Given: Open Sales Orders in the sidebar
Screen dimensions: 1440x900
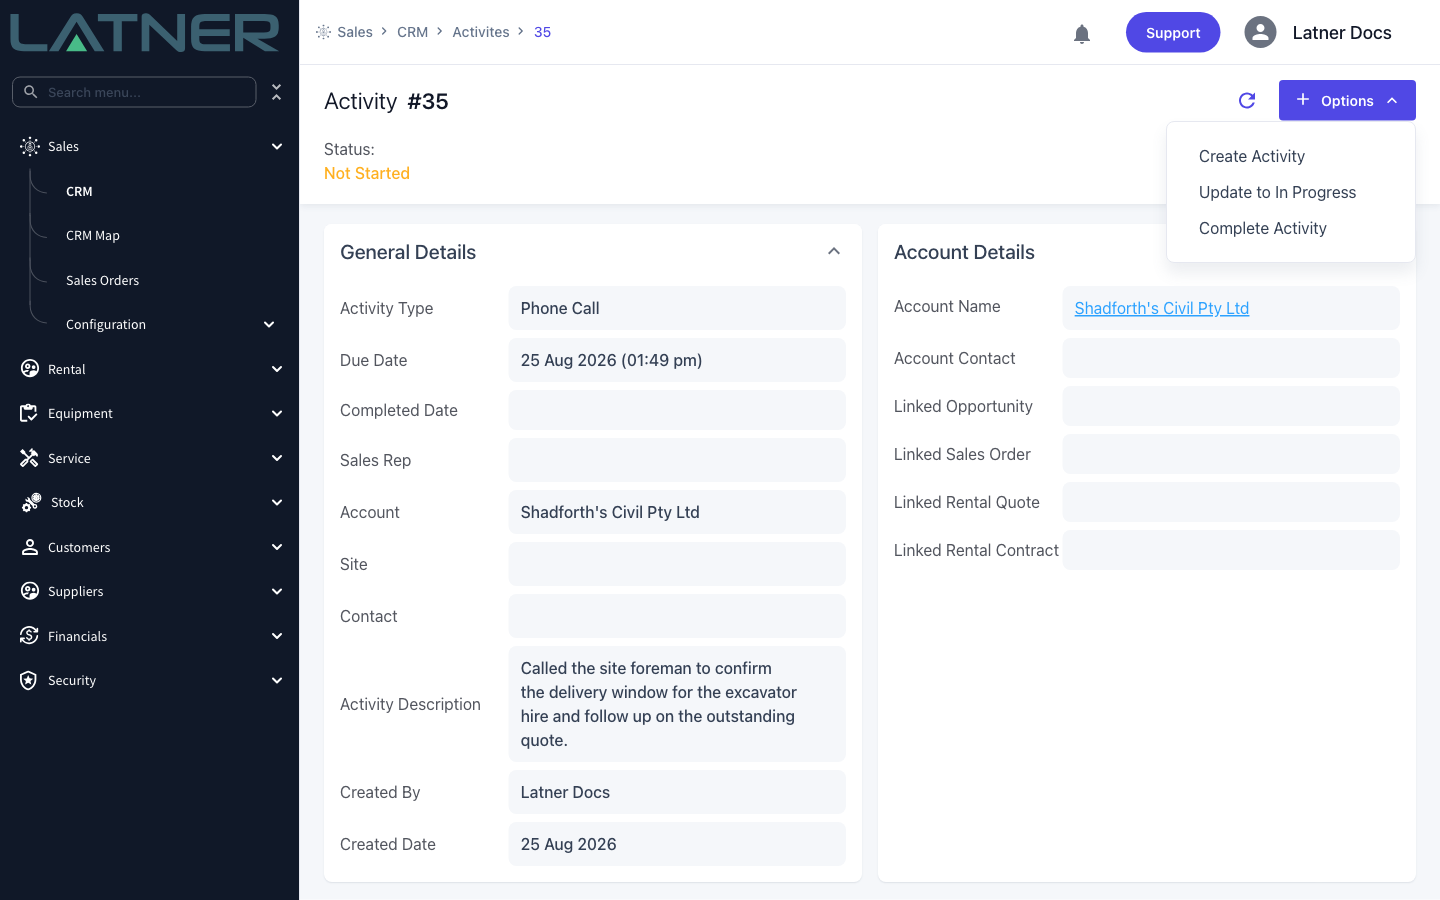Looking at the screenshot, I should [x=102, y=280].
